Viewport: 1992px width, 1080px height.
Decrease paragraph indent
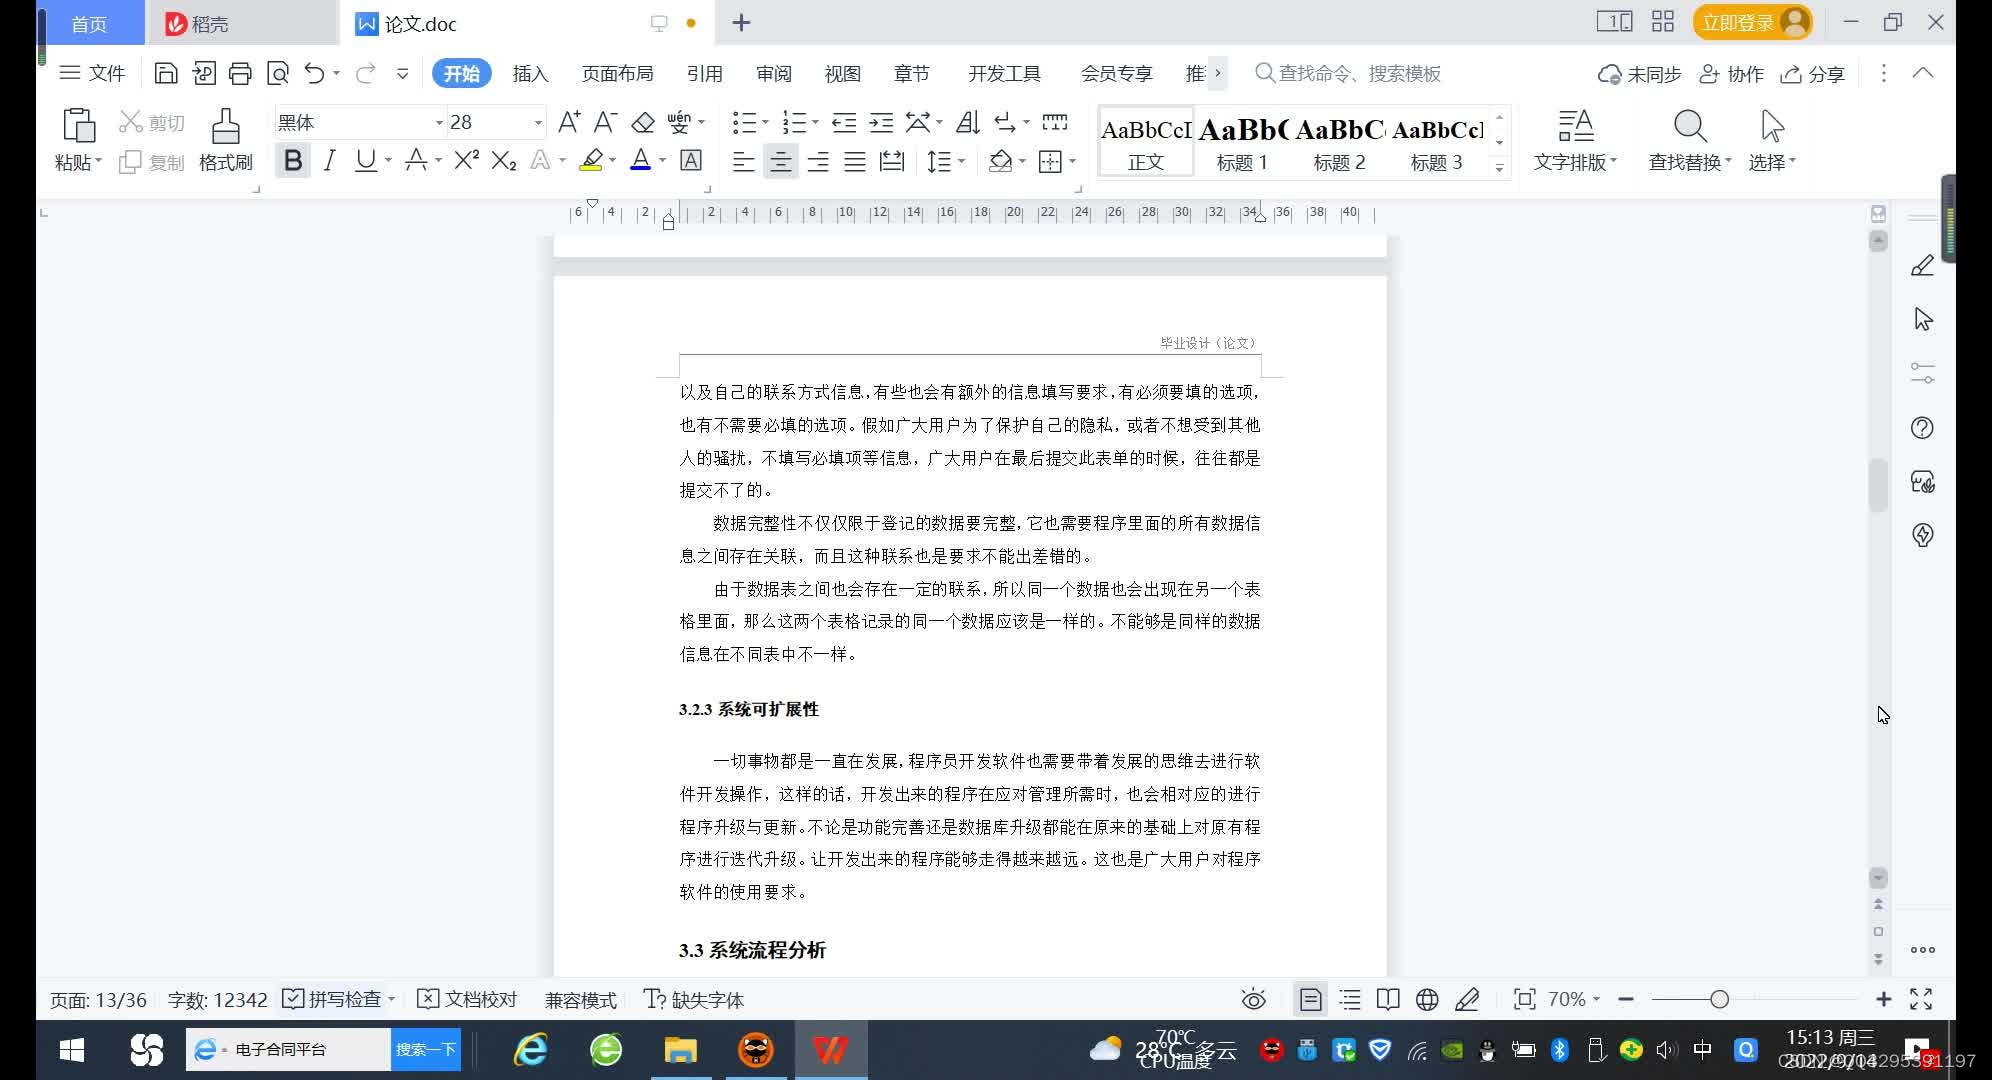click(844, 122)
